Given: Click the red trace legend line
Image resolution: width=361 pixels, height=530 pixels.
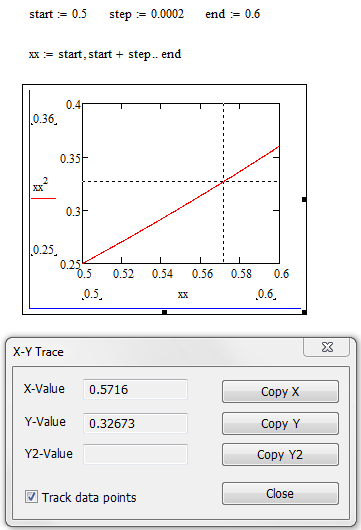Looking at the screenshot, I should point(43,198).
